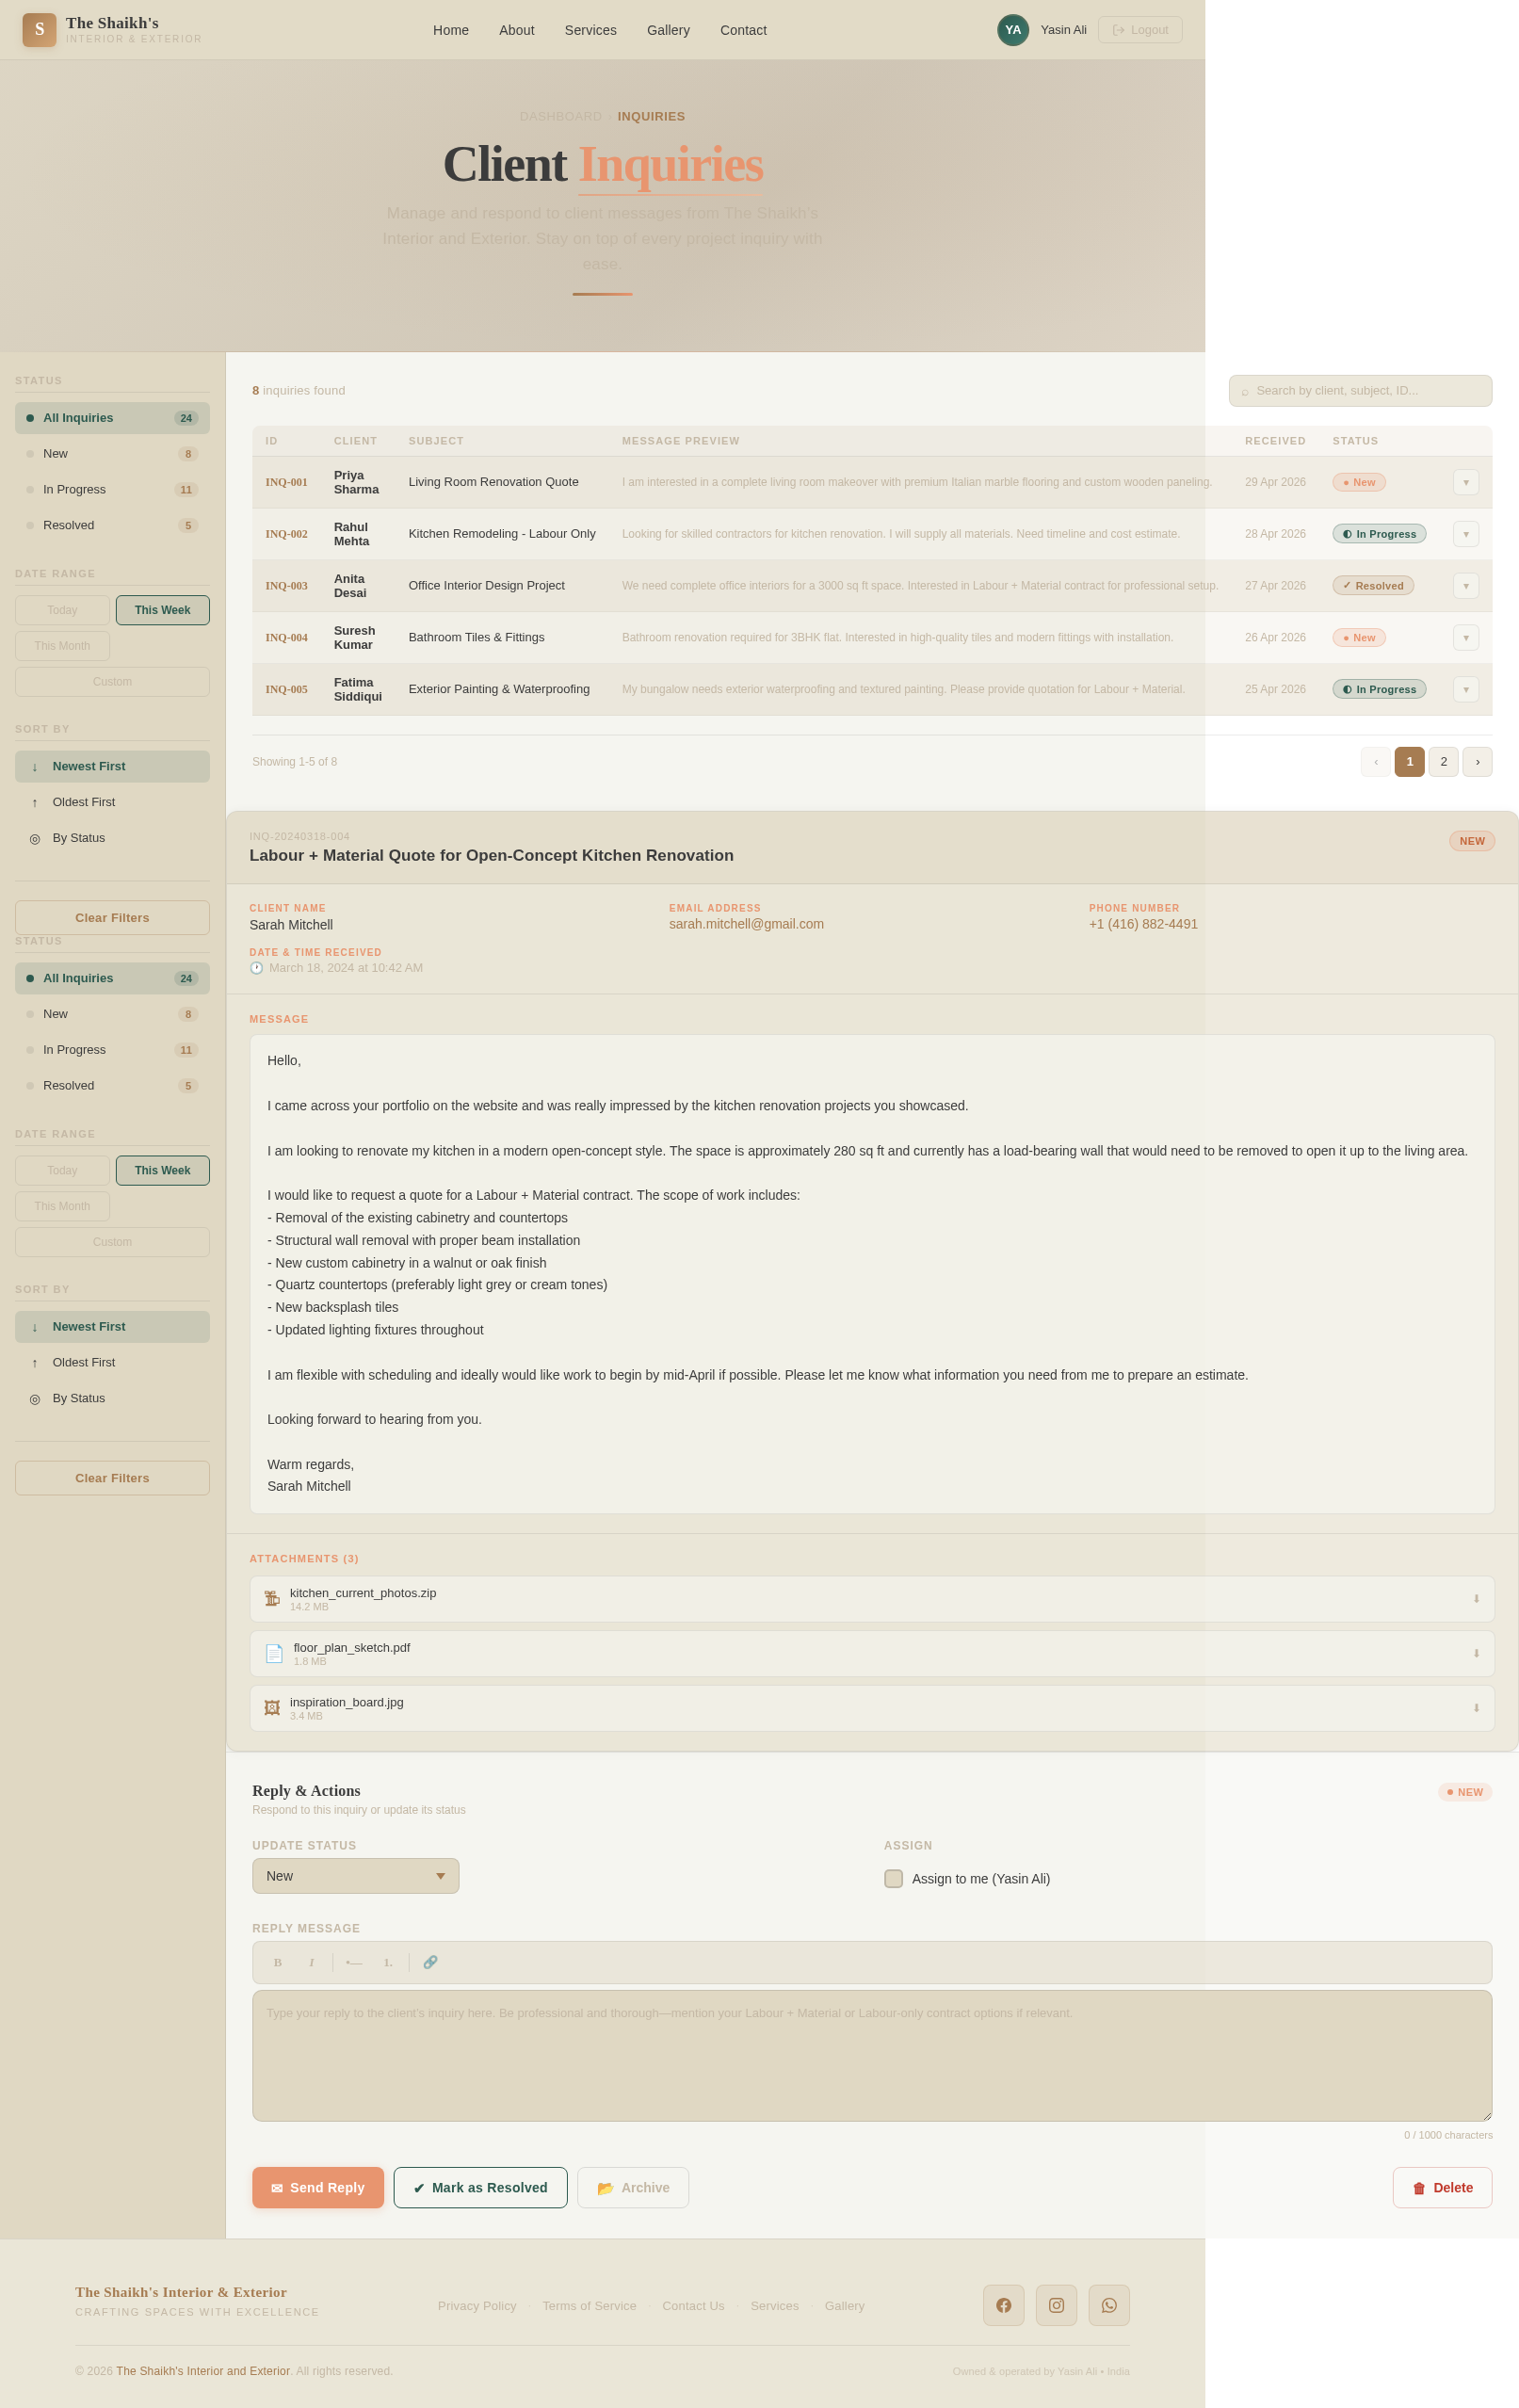This screenshot has height=2408, width=1519.
Task: Expand the INQ-004 Suresh Kumar row
Action: pos(1465,638)
